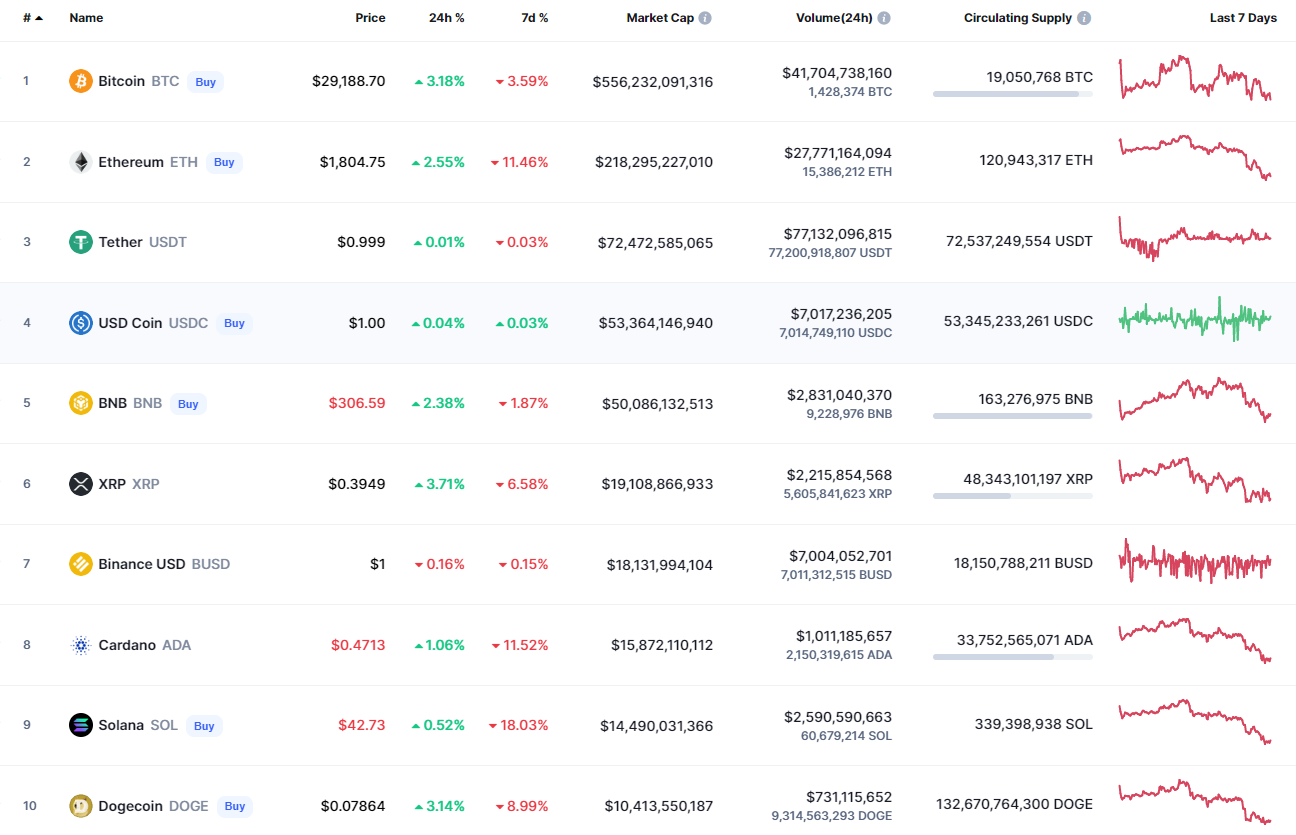Click Solana volume $2,590,590,663

pos(840,717)
